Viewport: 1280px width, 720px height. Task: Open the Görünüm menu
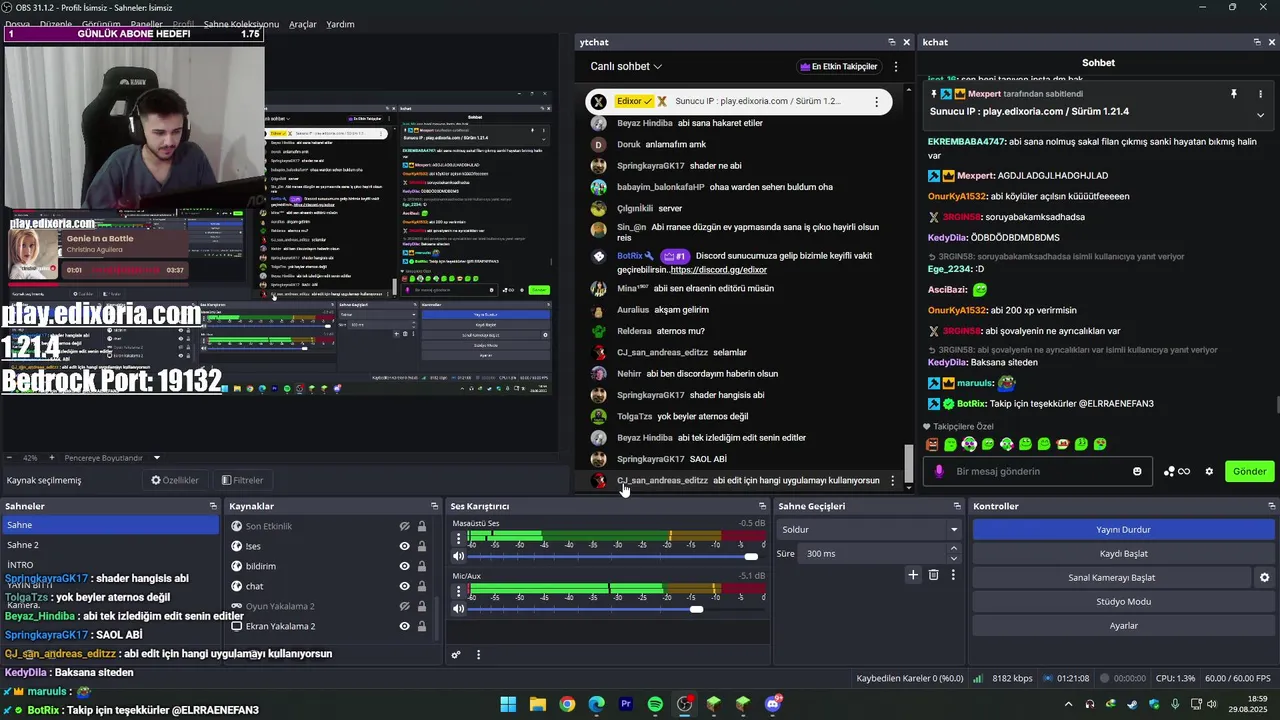point(102,24)
